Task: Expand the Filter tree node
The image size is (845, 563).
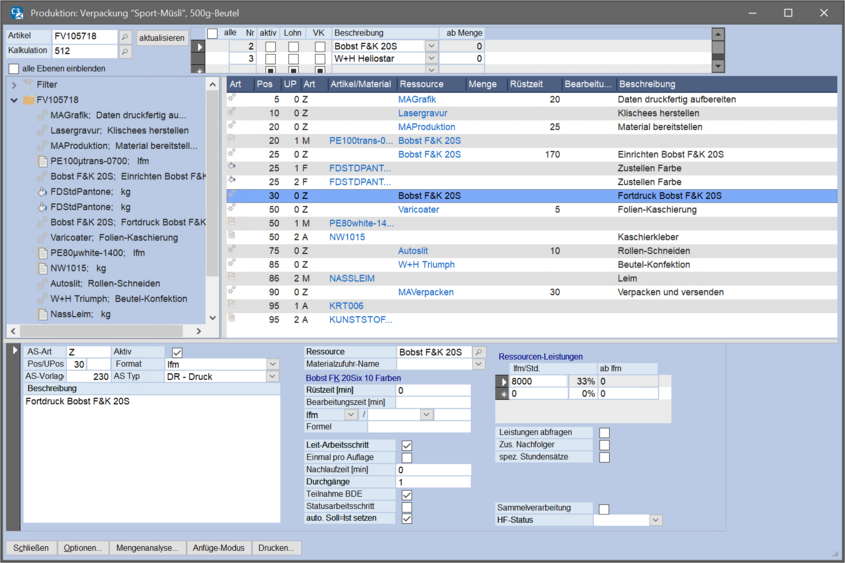Action: 14,85
